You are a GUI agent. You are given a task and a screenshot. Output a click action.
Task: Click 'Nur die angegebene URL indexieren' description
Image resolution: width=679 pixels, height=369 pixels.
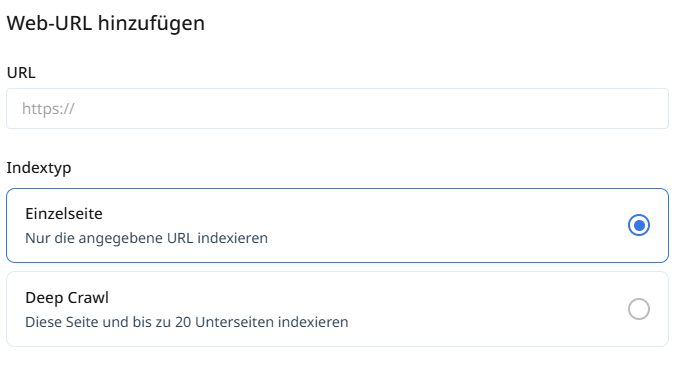click(x=146, y=238)
